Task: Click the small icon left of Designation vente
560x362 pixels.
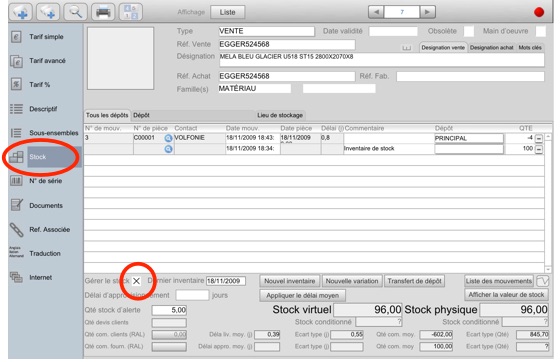Action: 406,48
